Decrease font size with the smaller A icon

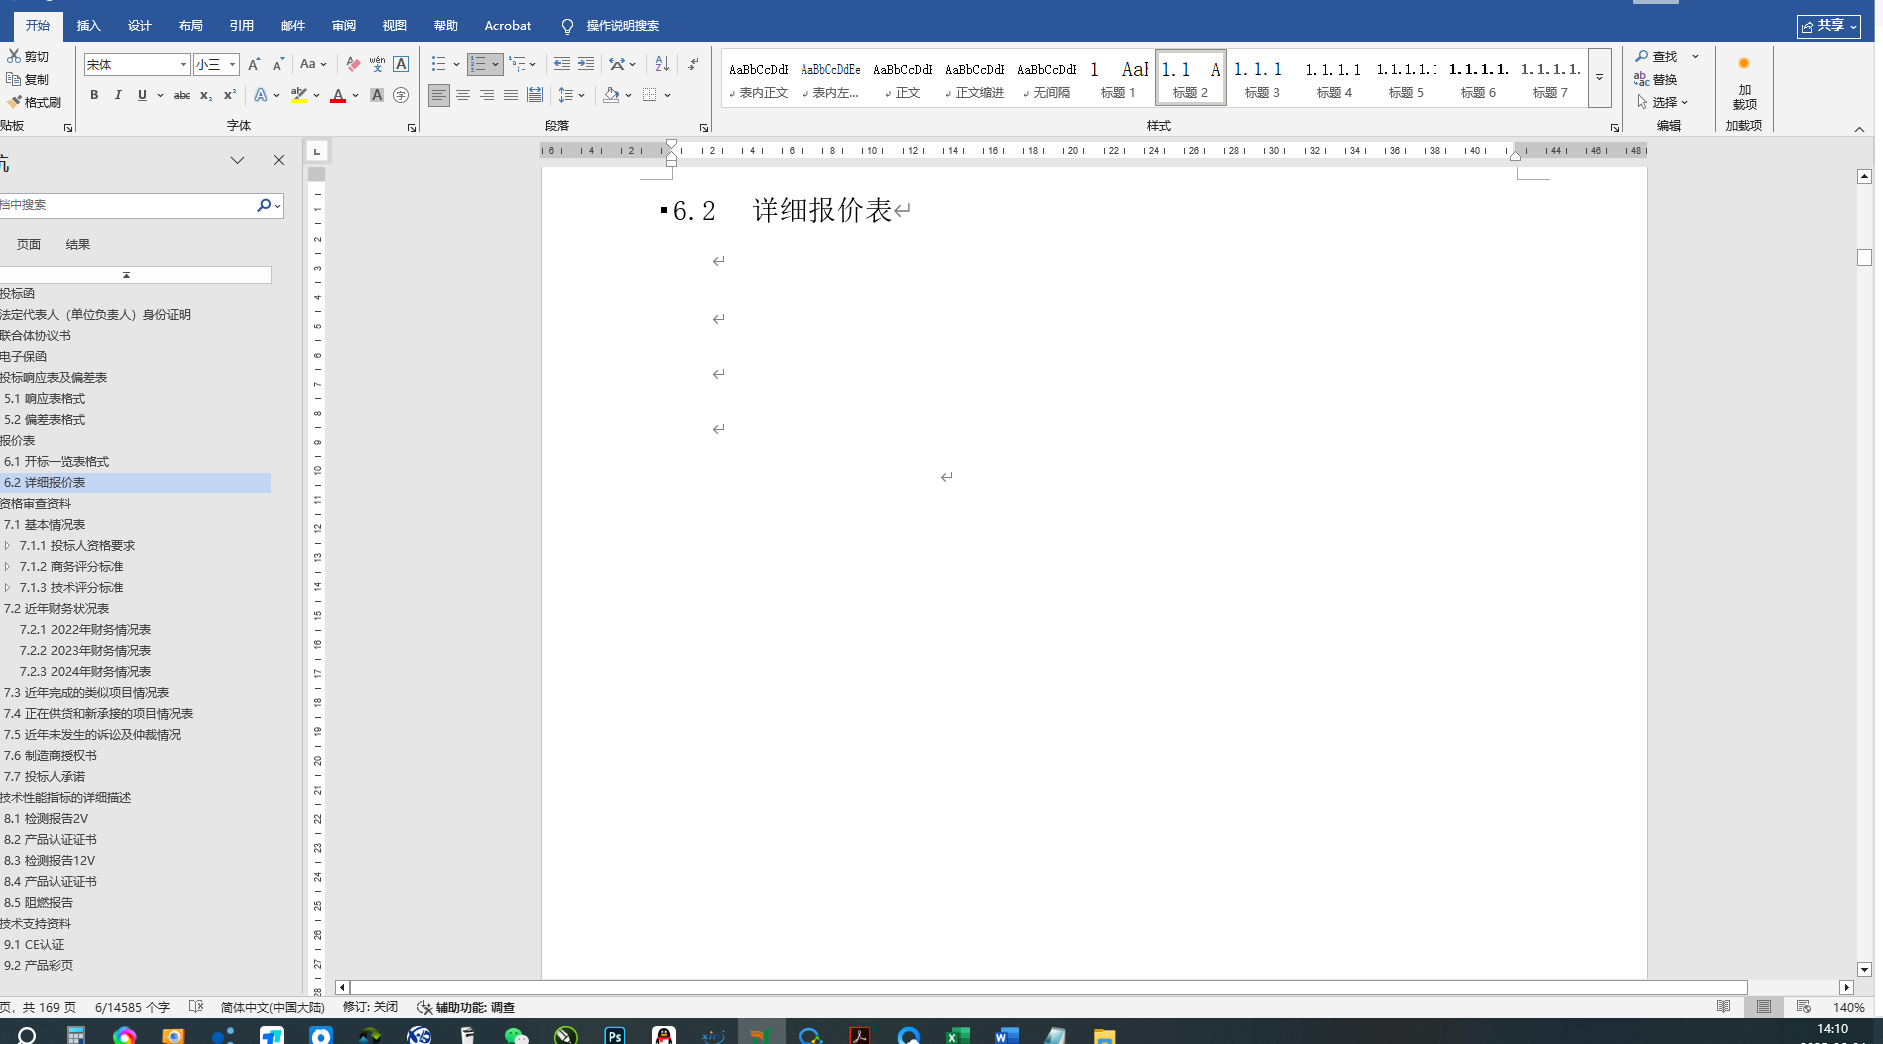[x=278, y=64]
